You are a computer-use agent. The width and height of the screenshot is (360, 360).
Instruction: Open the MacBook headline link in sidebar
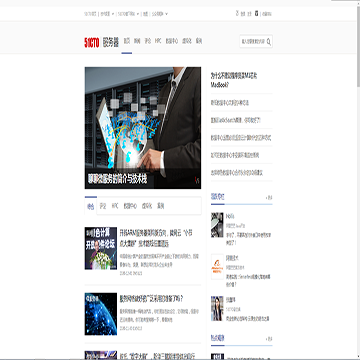[x=234, y=80]
